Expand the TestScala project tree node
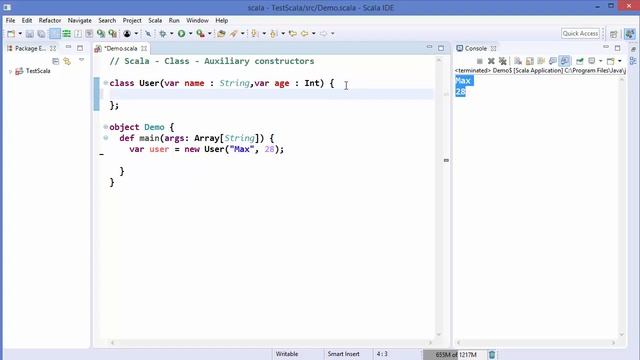The image size is (640, 360). 10,71
